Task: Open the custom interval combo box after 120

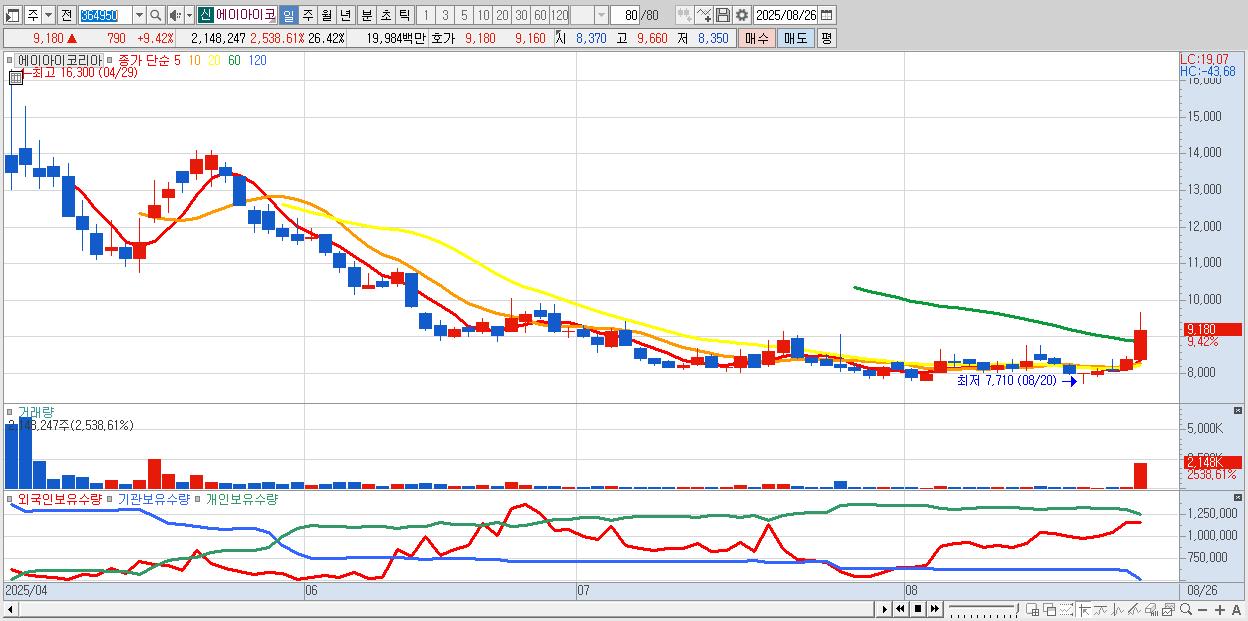Action: coord(589,15)
